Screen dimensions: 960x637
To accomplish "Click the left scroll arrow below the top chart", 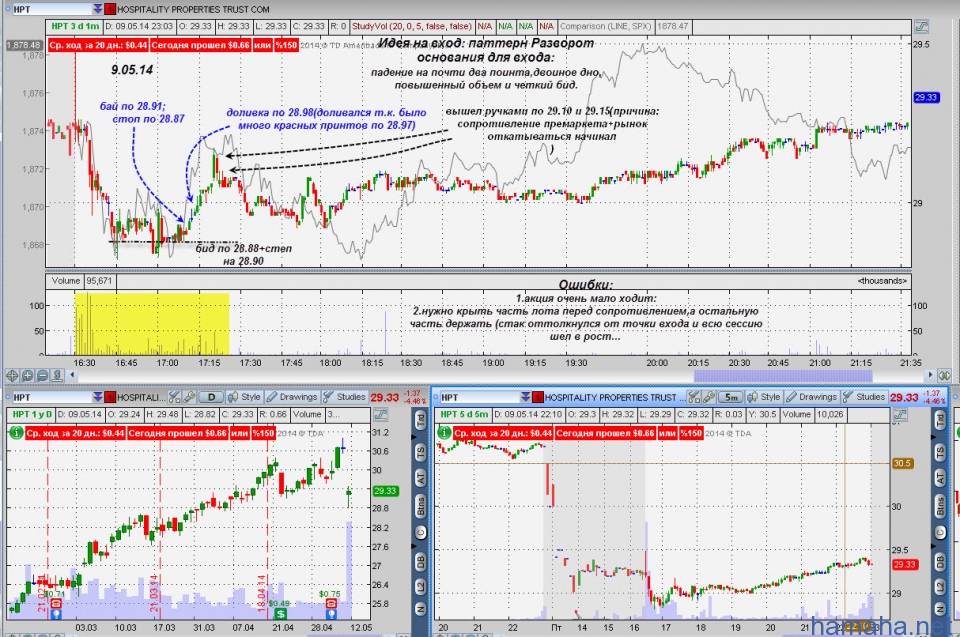I will click(x=73, y=375).
